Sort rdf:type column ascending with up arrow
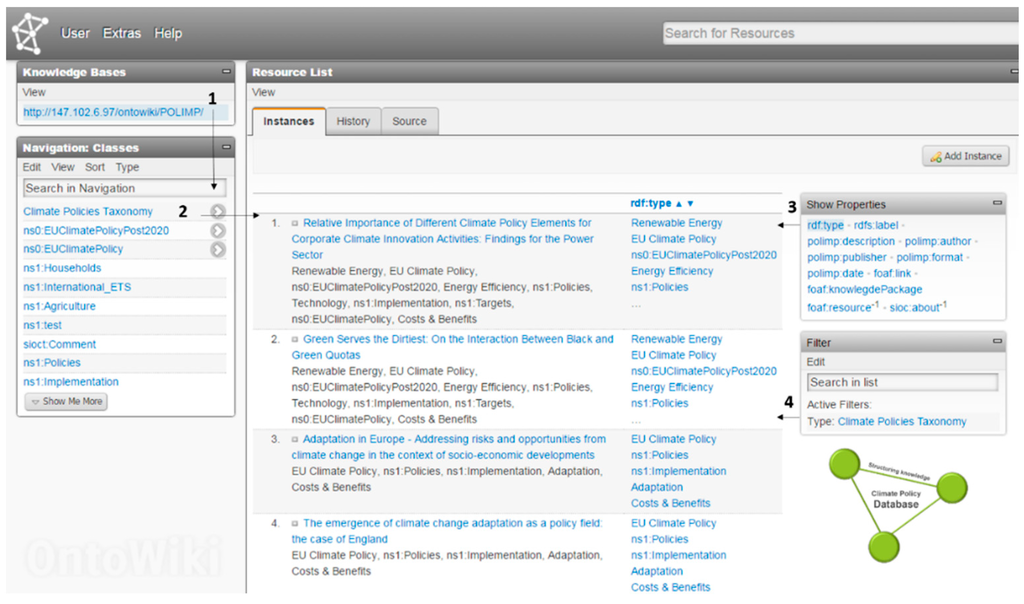1024x604 pixels. pos(679,203)
